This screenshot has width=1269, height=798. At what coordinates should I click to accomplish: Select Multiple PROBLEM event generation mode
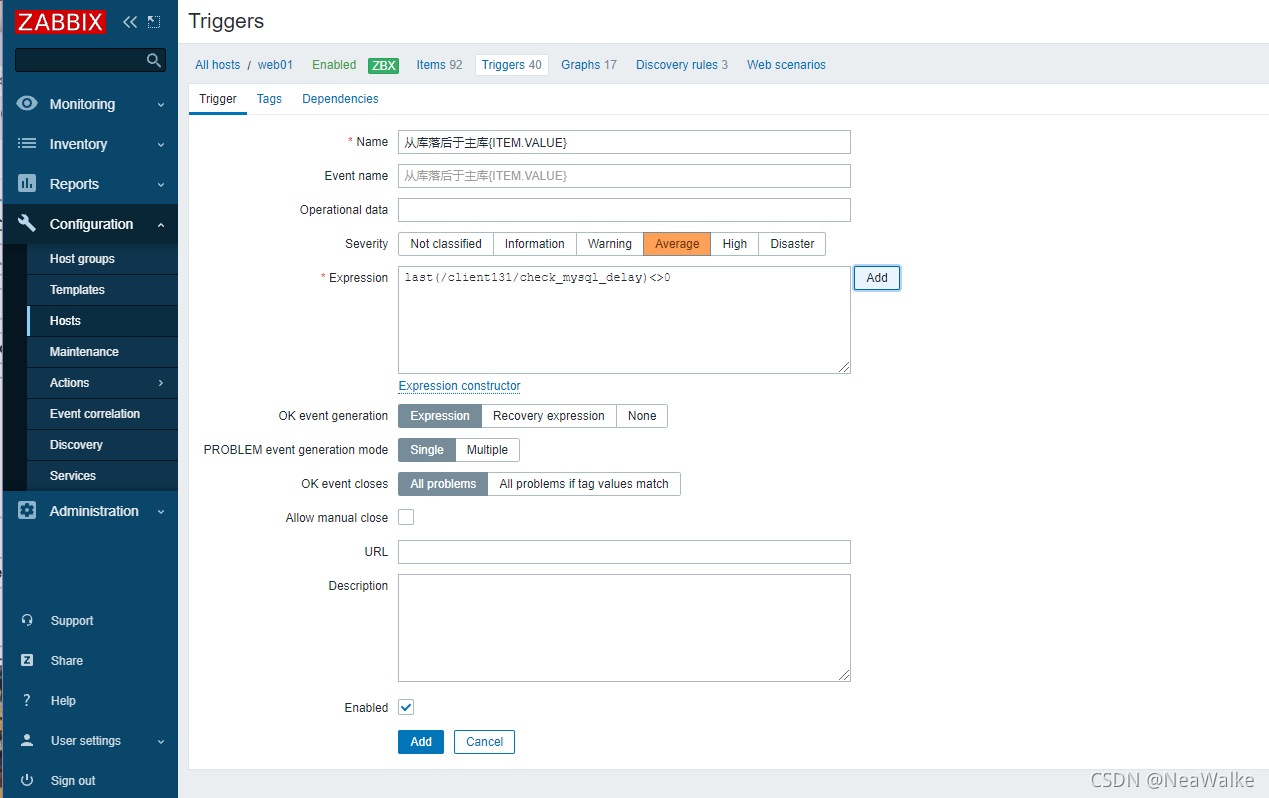487,450
